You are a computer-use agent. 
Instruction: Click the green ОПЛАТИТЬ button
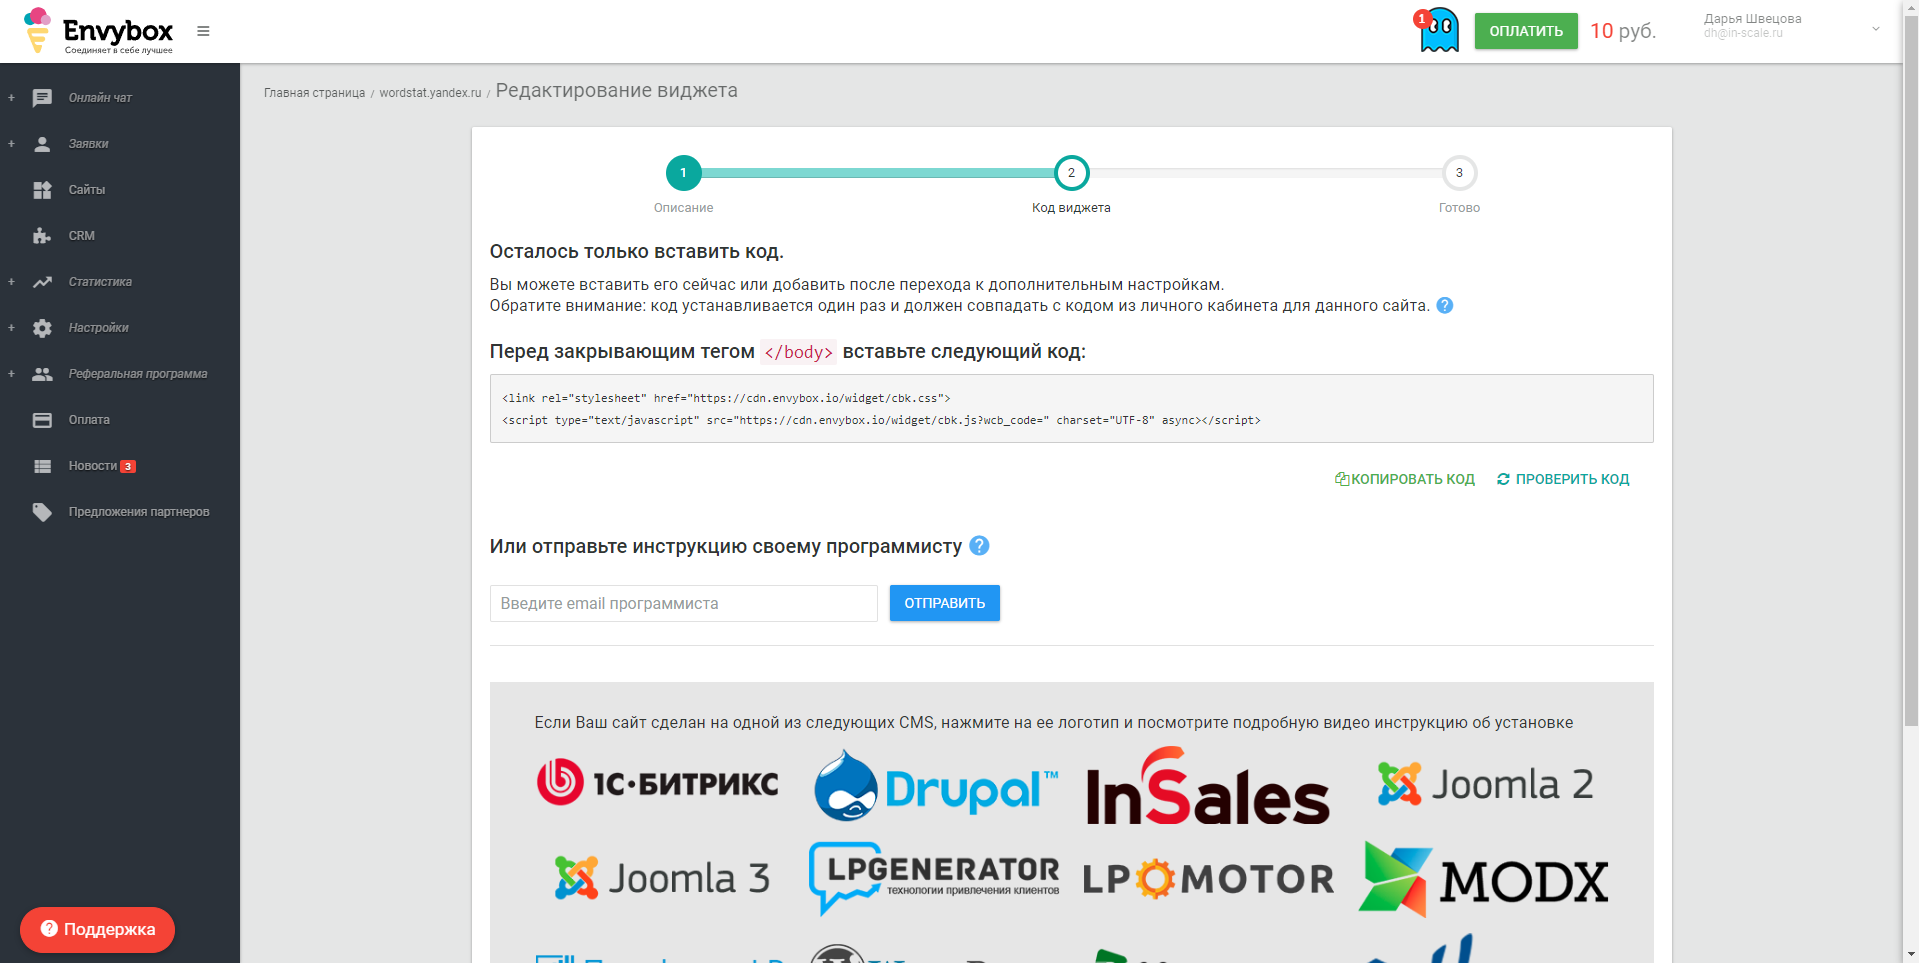(x=1526, y=31)
